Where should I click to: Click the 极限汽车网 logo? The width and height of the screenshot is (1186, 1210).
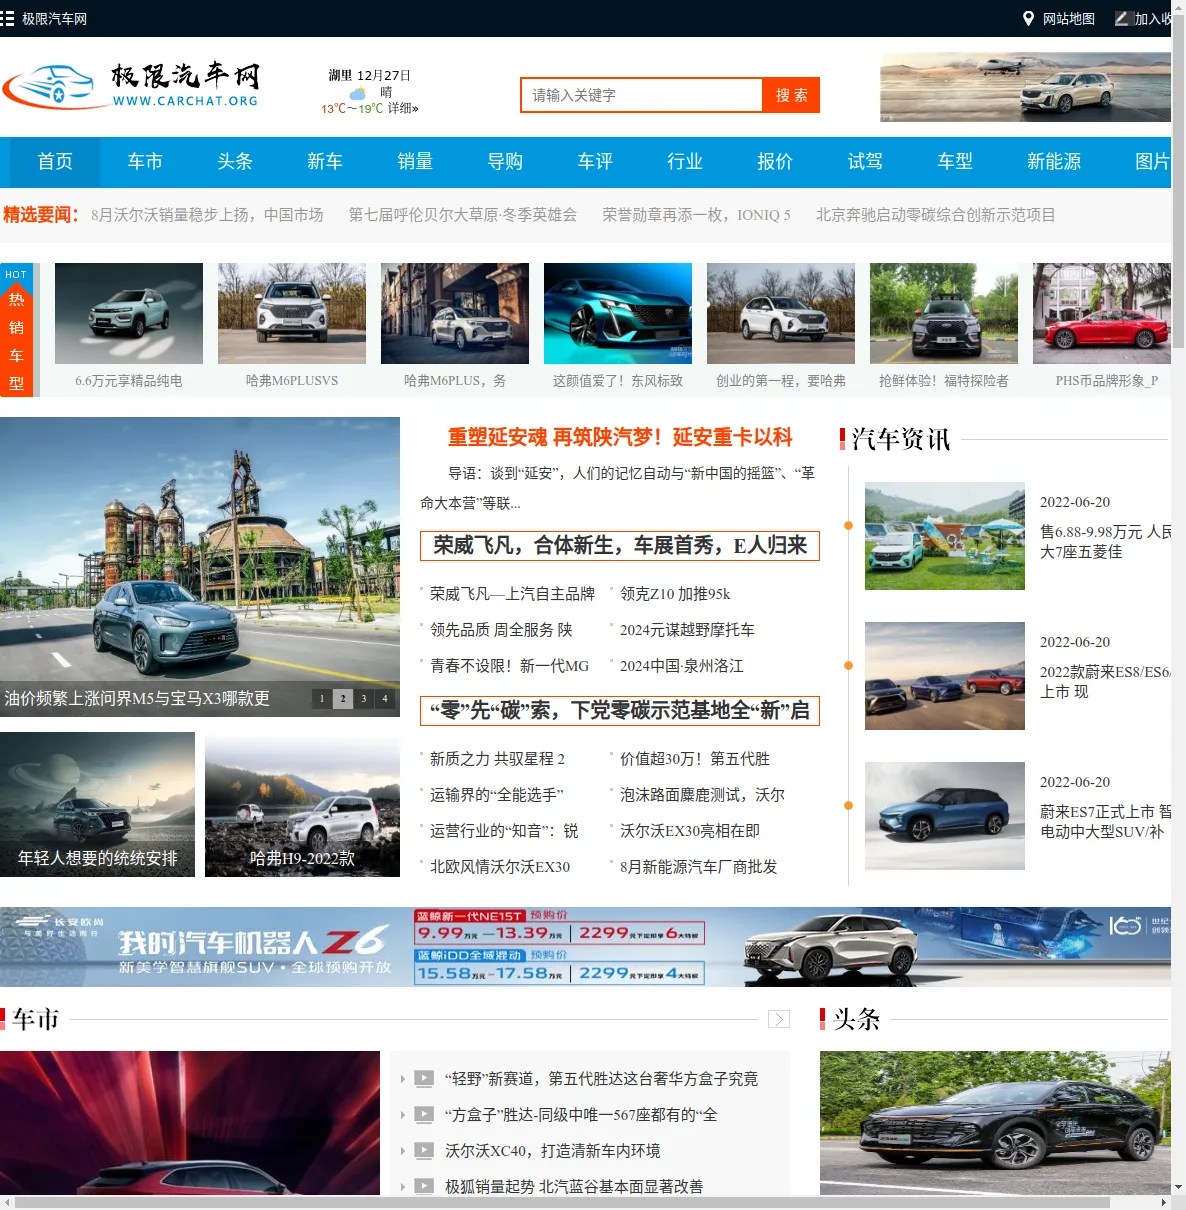(131, 86)
